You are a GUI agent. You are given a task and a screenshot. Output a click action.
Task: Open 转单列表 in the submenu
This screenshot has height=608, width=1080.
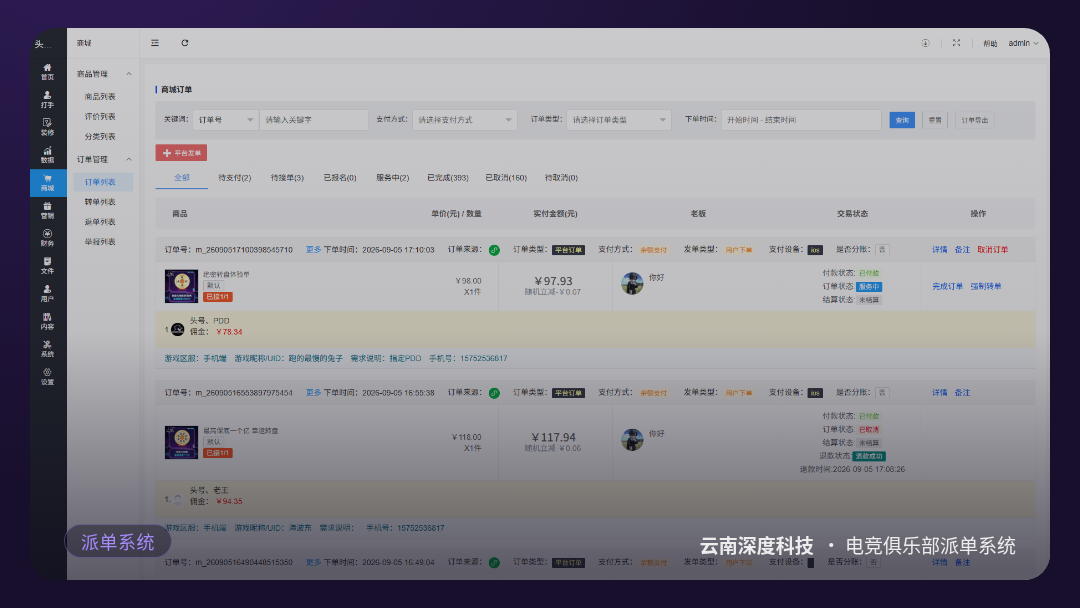tap(100, 202)
